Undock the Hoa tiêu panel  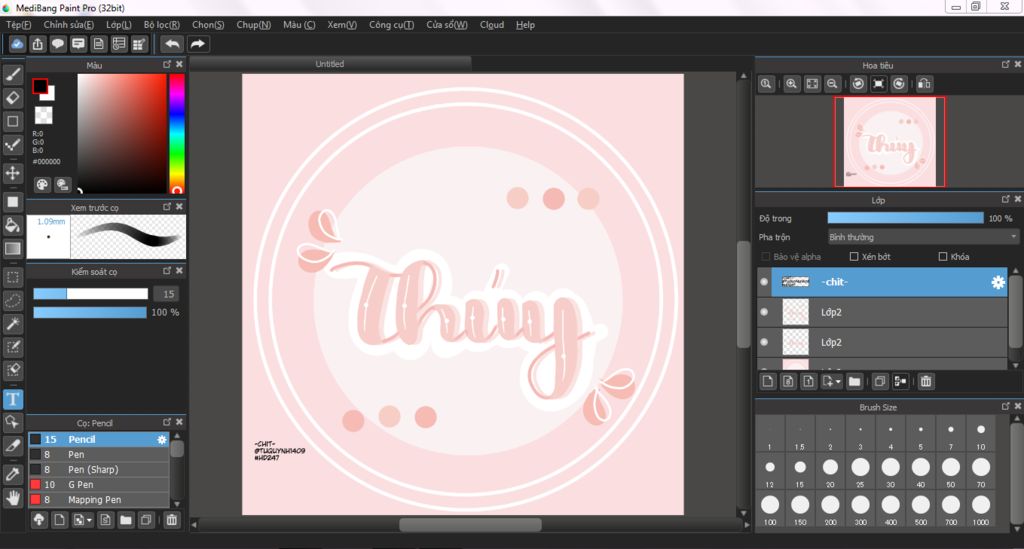1006,64
